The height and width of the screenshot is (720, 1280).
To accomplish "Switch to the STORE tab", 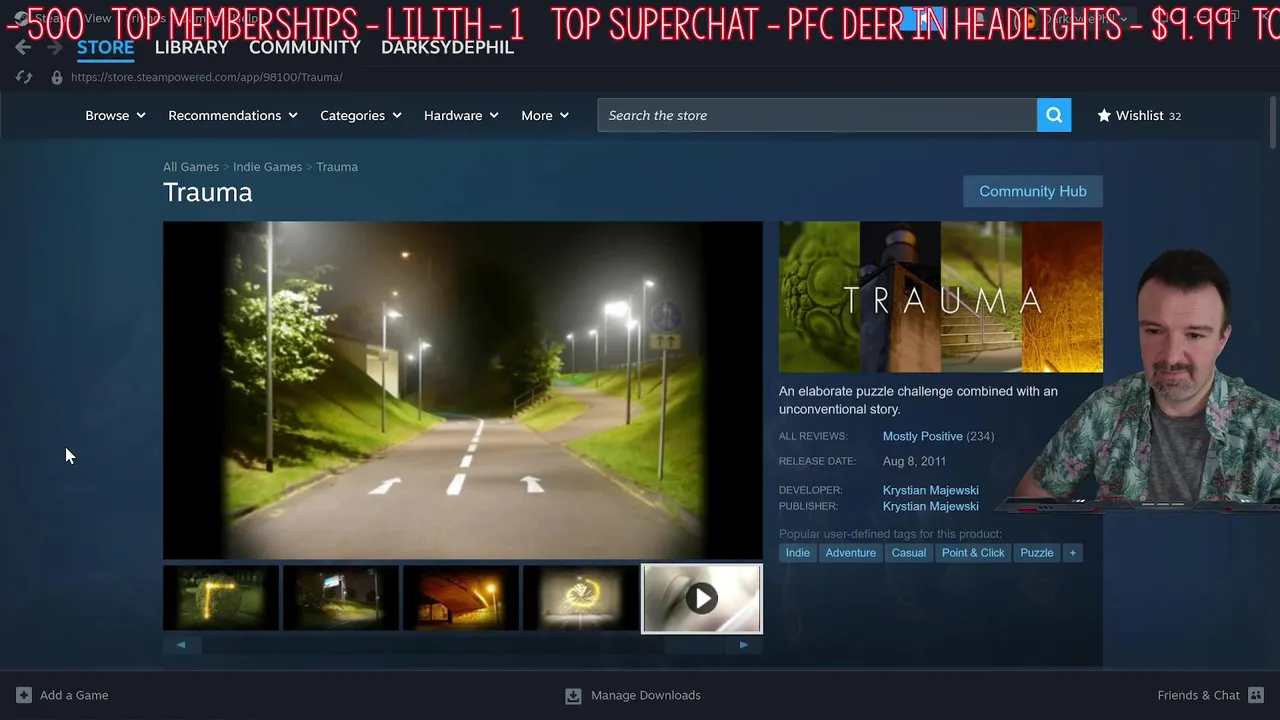I will [105, 47].
